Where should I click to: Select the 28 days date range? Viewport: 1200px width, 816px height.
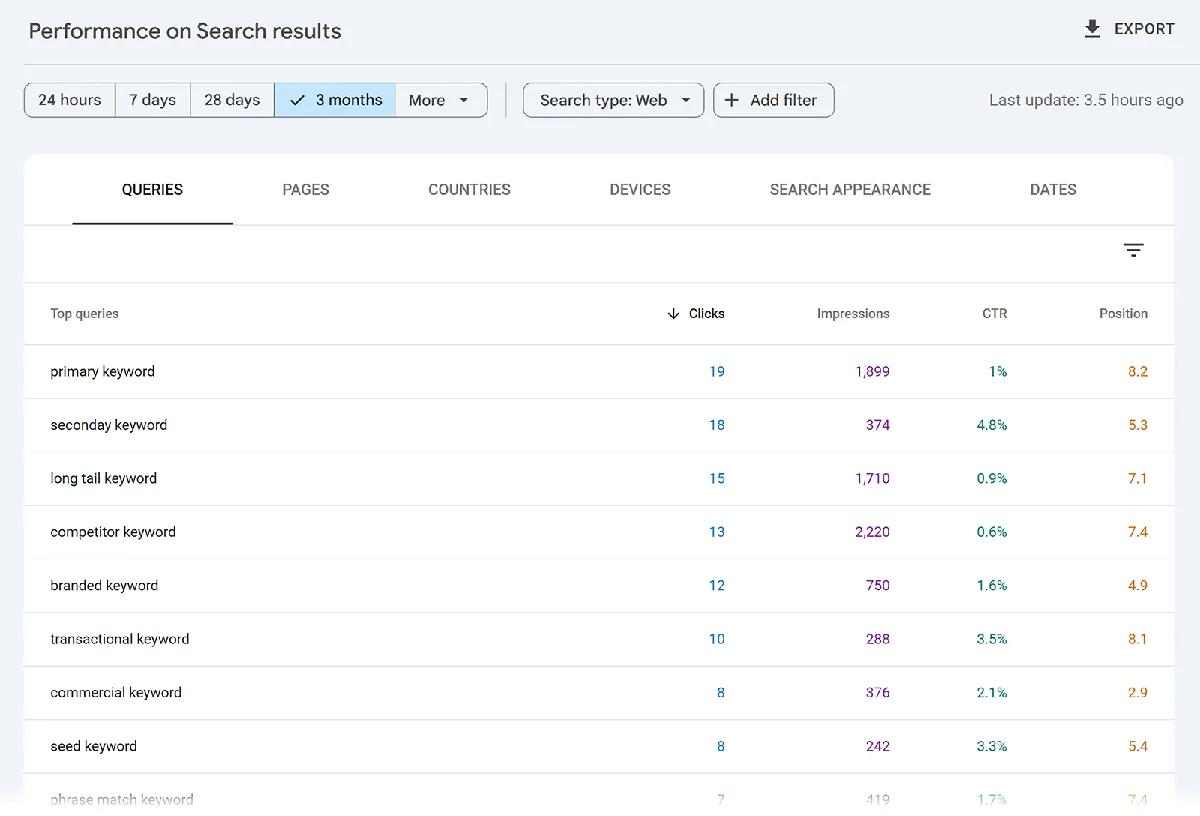click(x=232, y=100)
